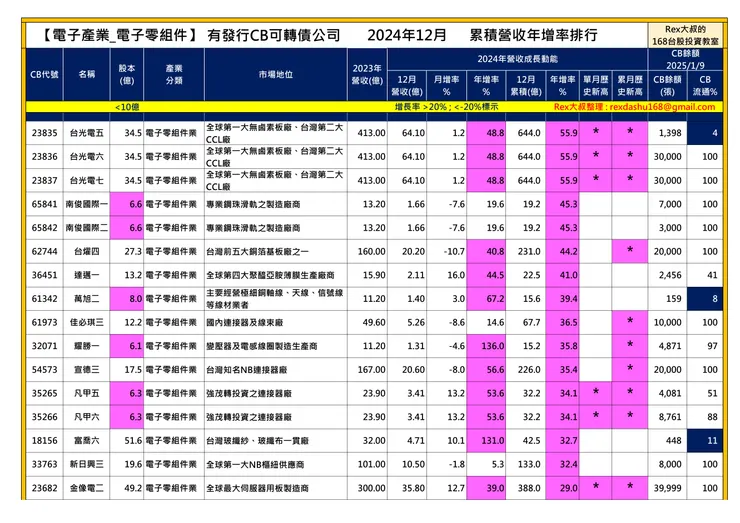Click the 增長率 >20%; <-20%標示 note
740x523 pixels.
tap(446, 107)
